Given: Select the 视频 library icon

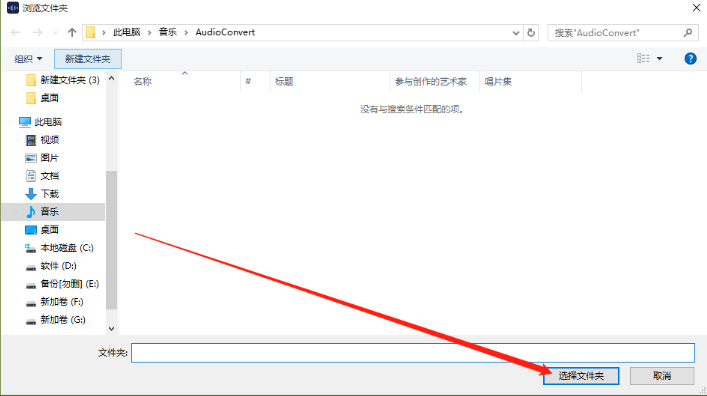Looking at the screenshot, I should (31, 140).
